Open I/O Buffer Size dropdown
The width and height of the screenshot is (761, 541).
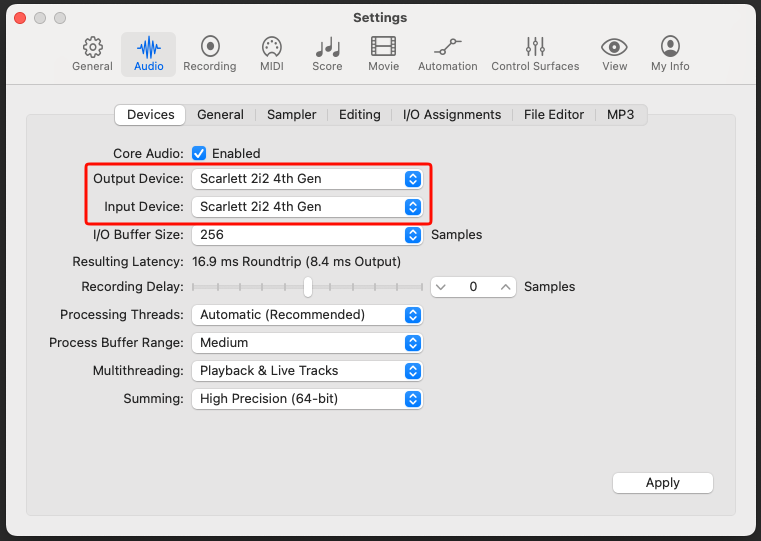pyautogui.click(x=307, y=235)
